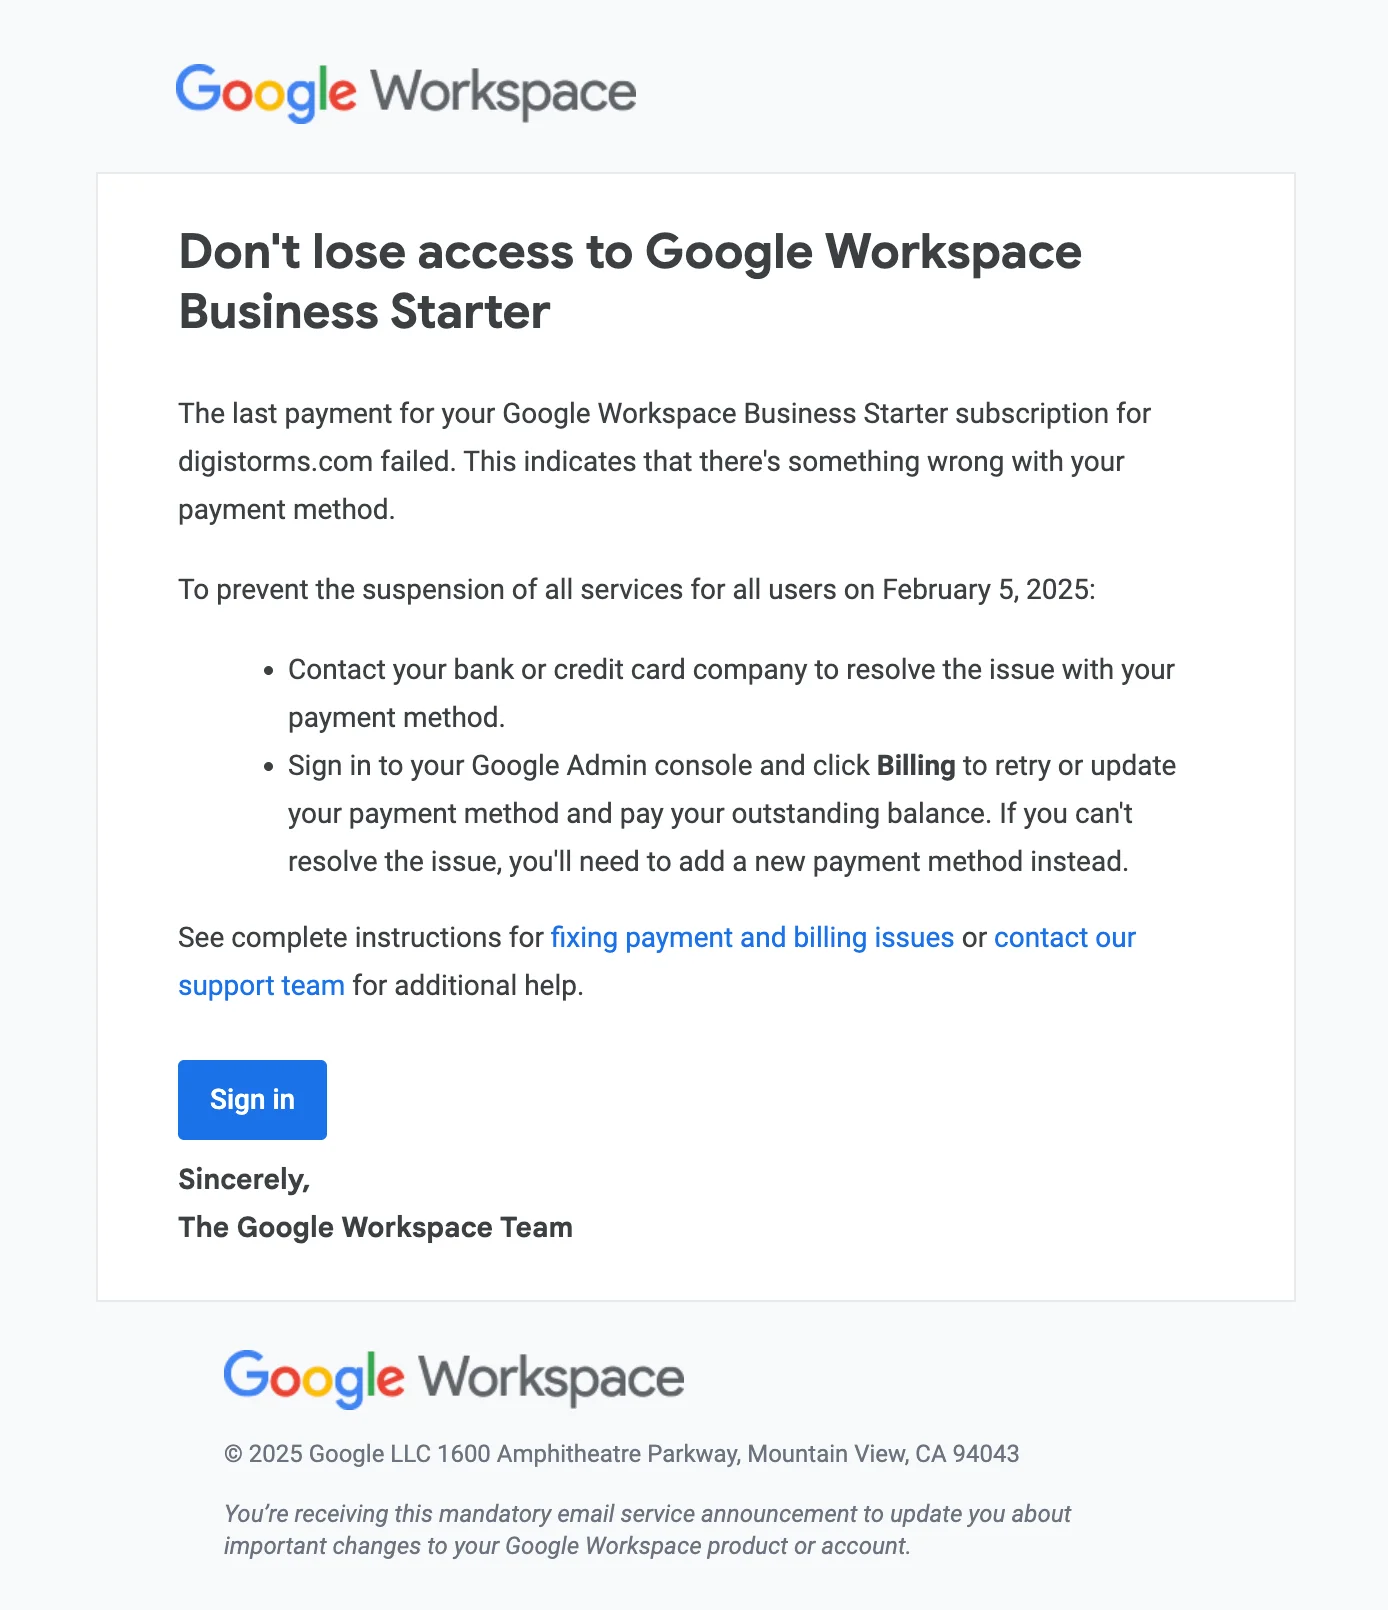Click the multicolored Google 'G' in the header logo
1388x1610 pixels.
coord(199,91)
